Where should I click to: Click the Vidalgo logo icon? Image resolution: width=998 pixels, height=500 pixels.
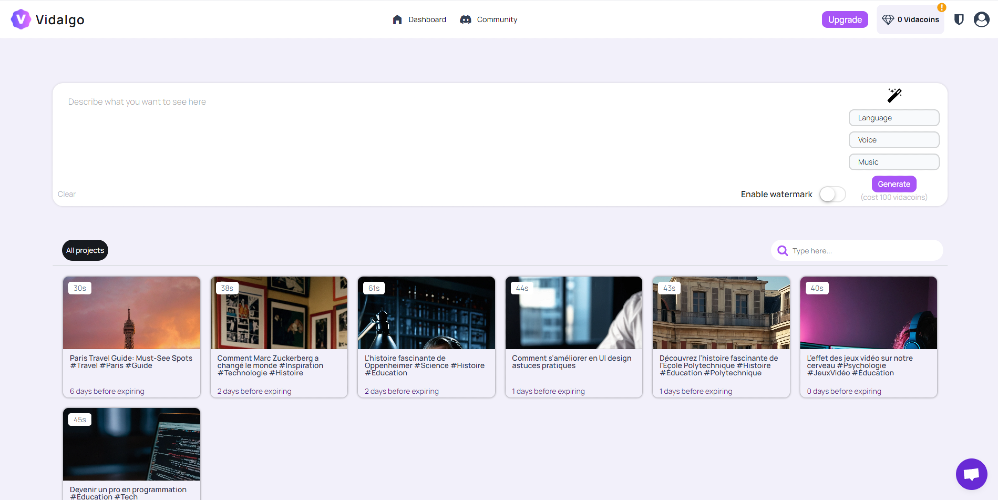tap(21, 19)
